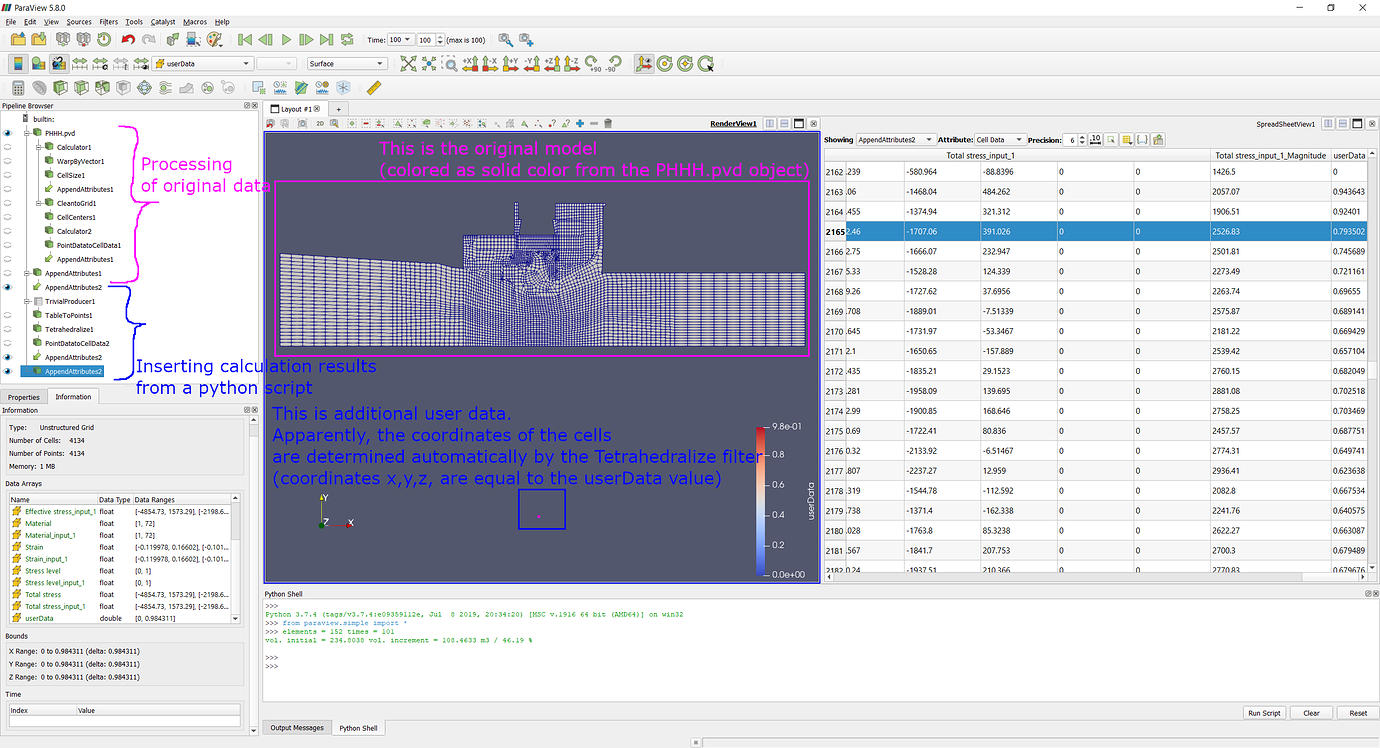
Task: Select the Tetrahedralize1 pipeline item
Action: pos(71,329)
